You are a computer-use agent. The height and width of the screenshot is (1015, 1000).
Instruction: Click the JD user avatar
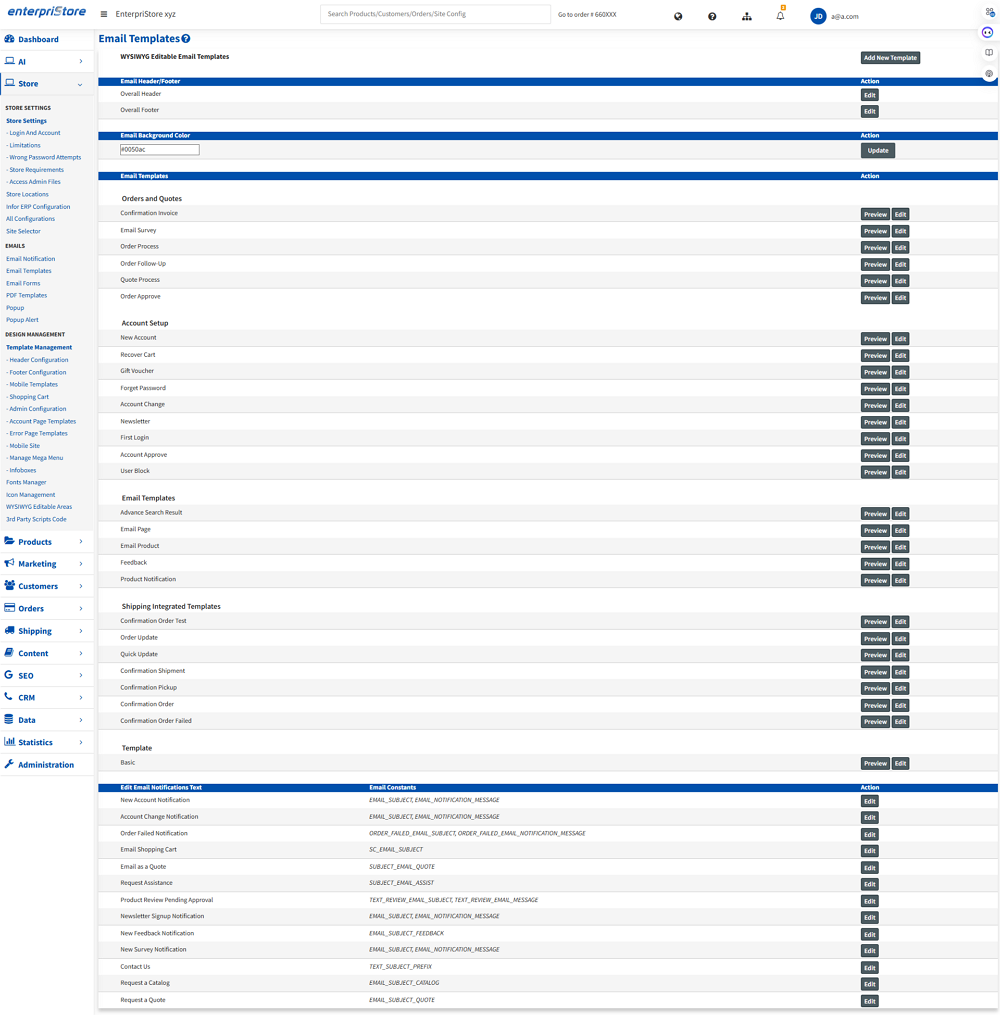[x=818, y=16]
